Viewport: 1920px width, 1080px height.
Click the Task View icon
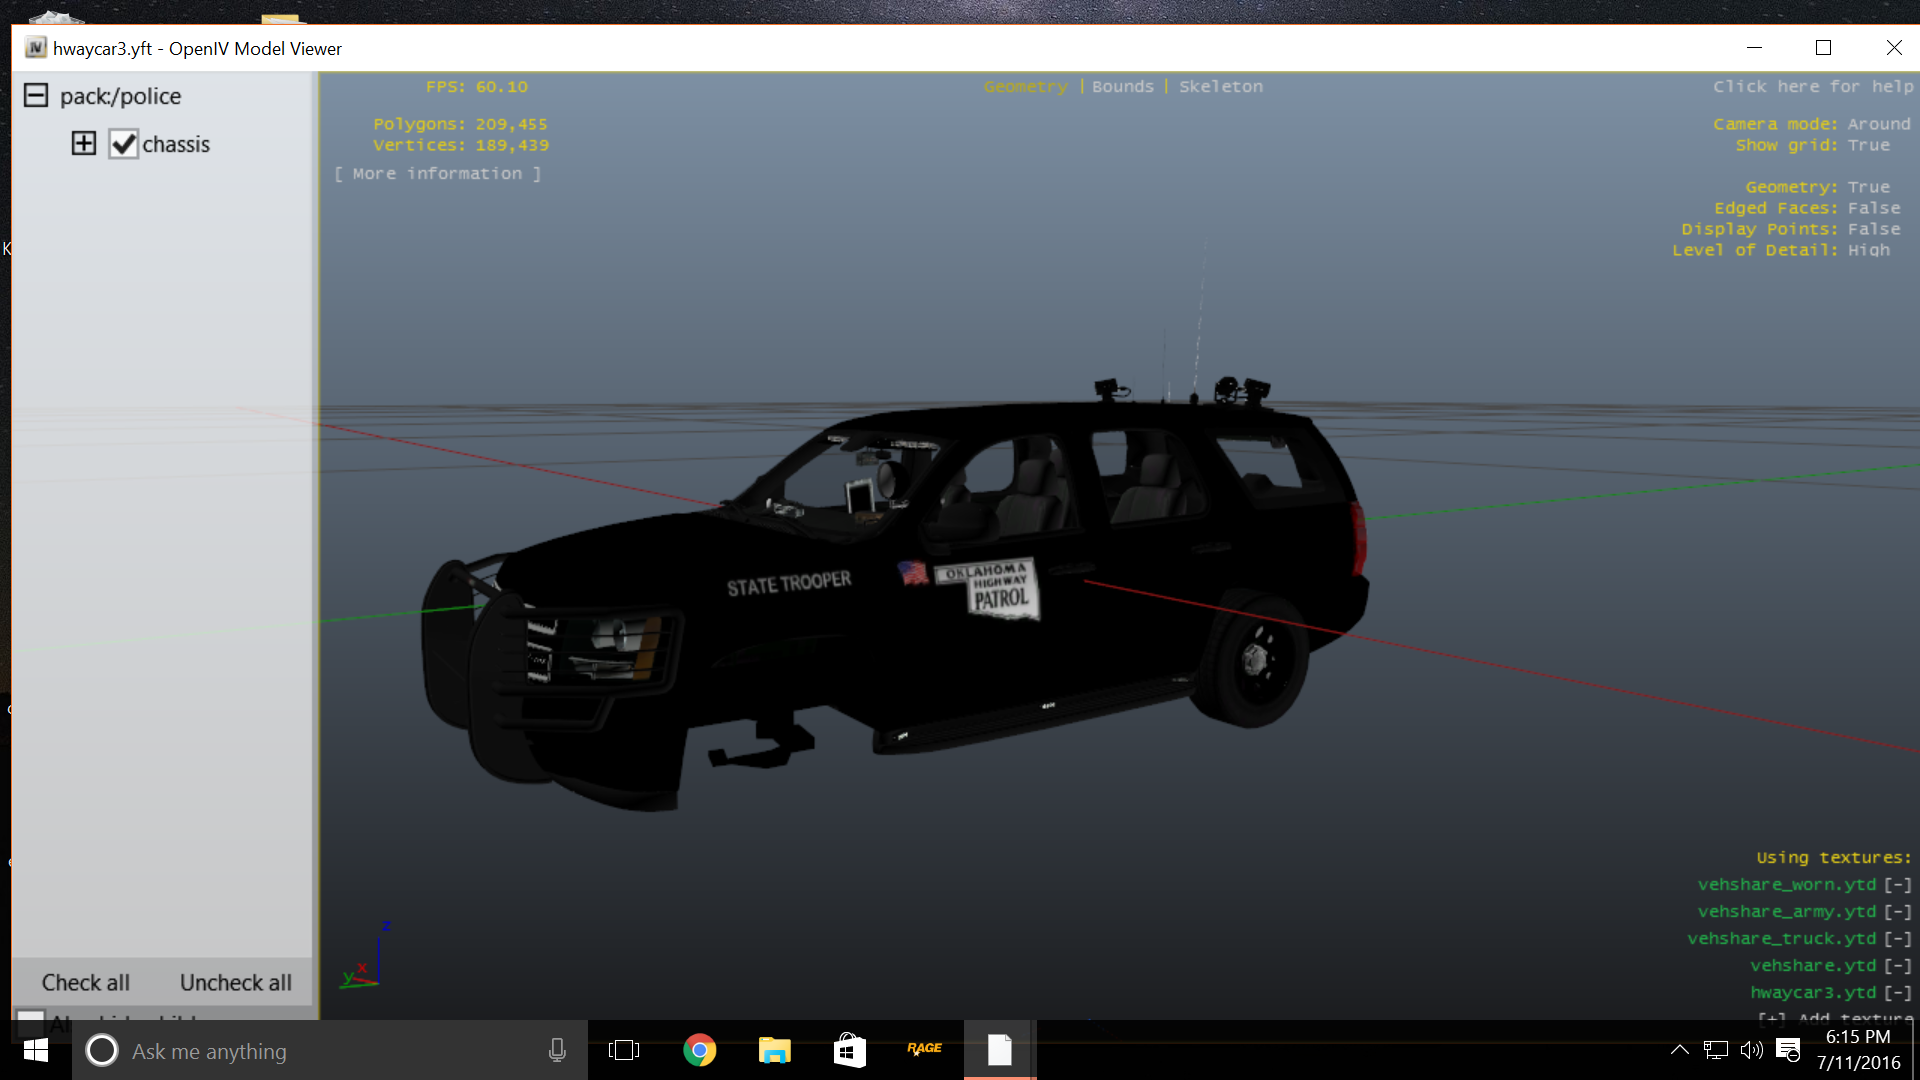pyautogui.click(x=624, y=1050)
